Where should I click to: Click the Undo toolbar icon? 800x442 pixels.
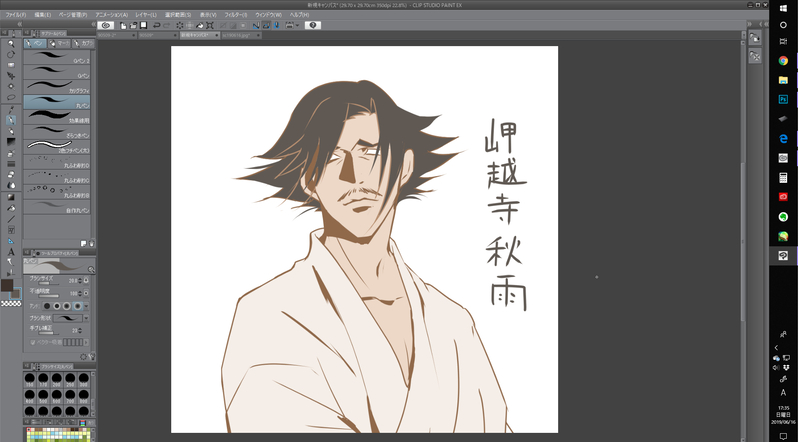157,25
